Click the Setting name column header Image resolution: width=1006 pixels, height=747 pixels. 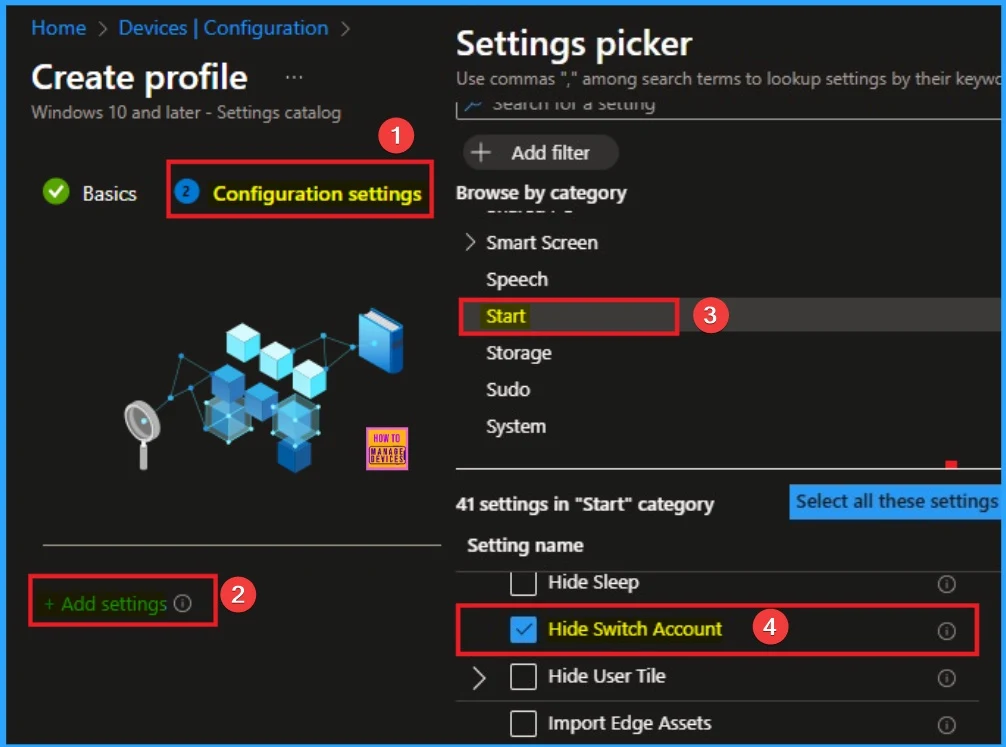525,545
